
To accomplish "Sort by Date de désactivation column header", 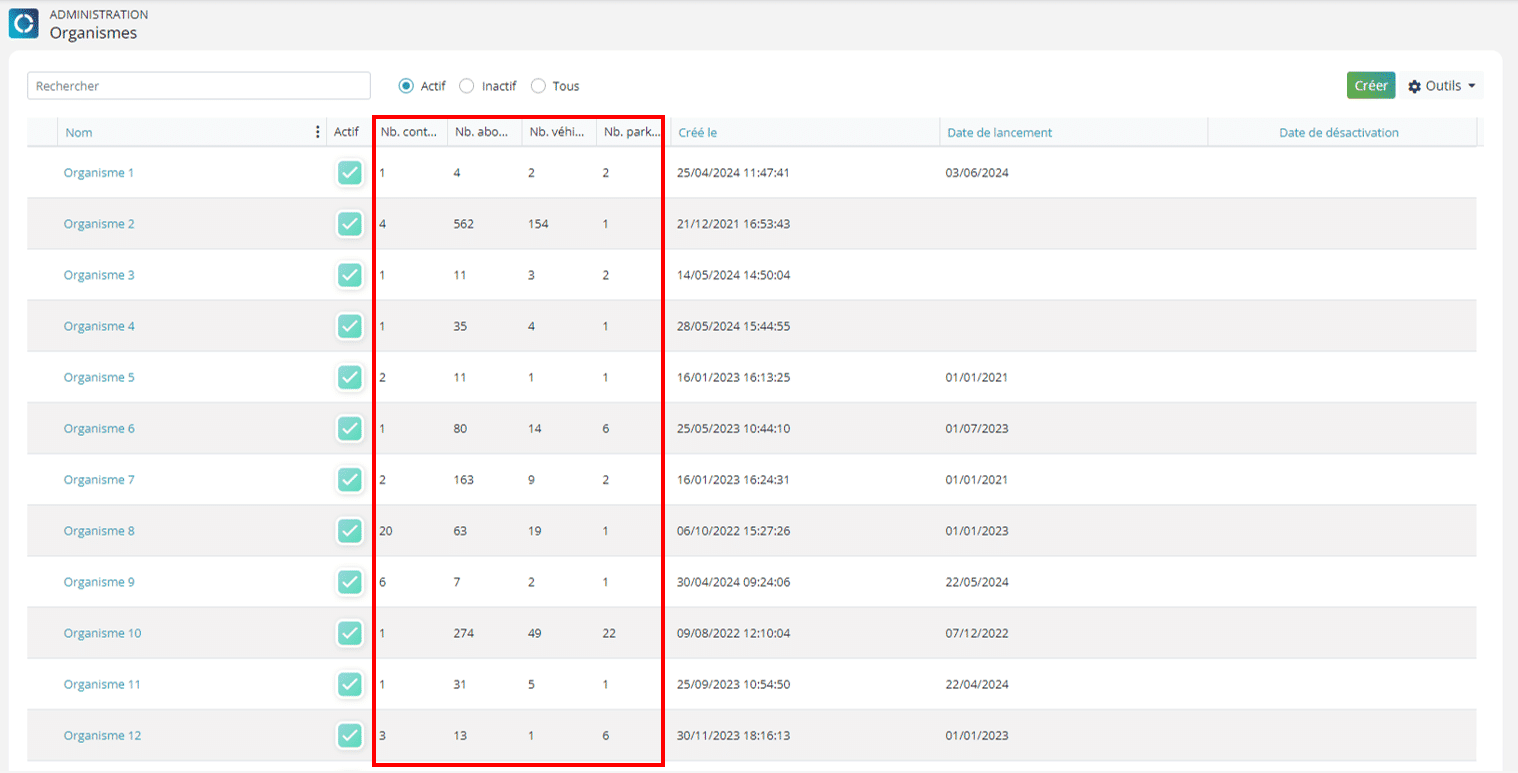I will click(1339, 132).
